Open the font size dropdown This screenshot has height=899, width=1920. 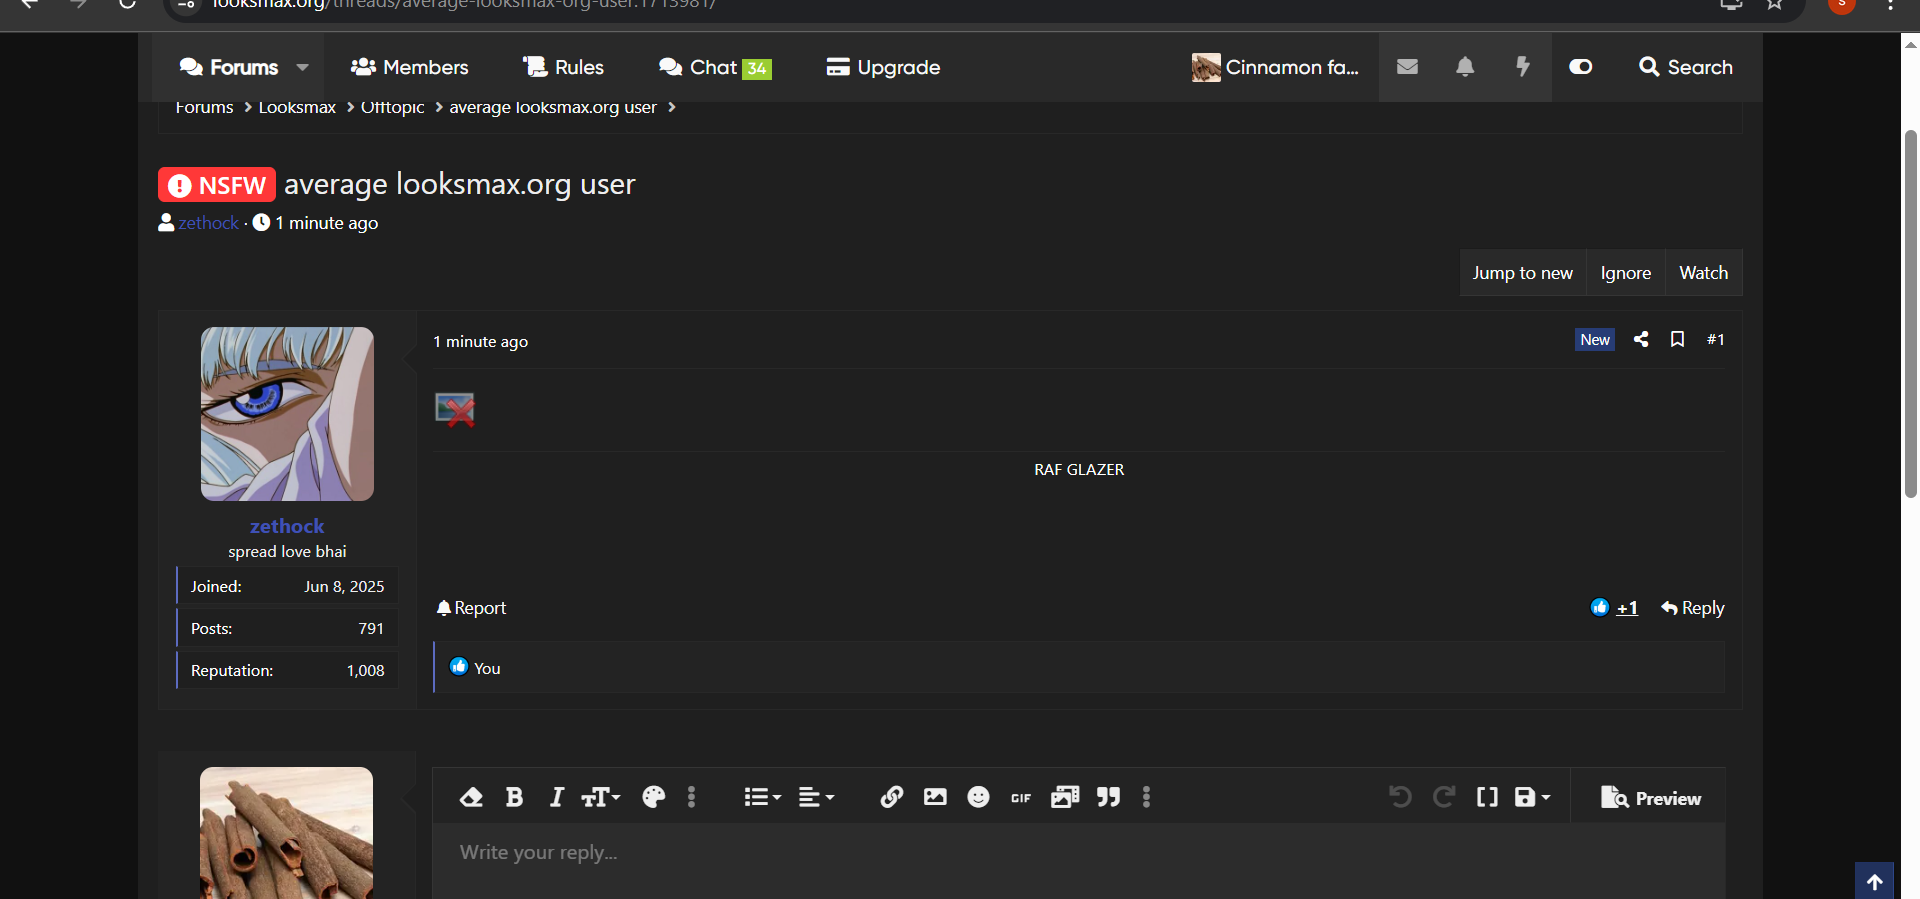point(601,797)
